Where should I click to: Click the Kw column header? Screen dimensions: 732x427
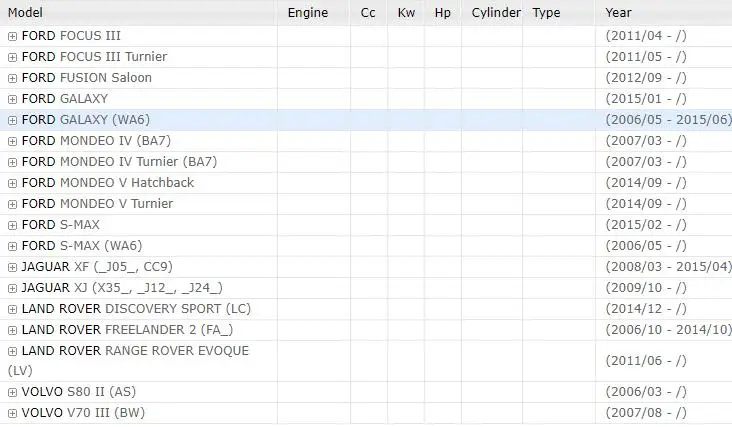pyautogui.click(x=406, y=13)
